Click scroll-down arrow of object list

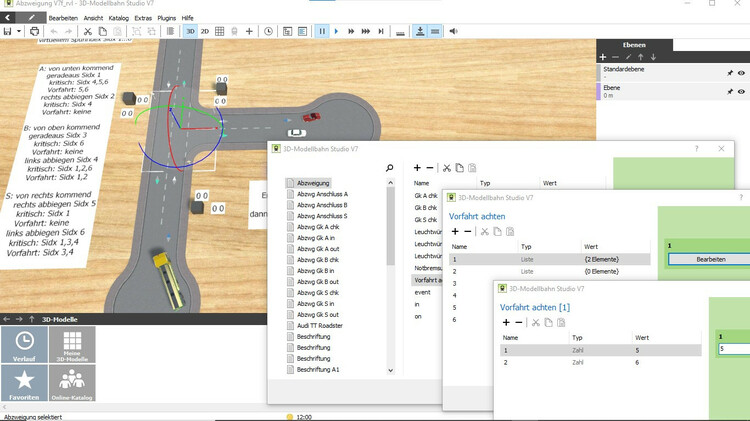390,370
